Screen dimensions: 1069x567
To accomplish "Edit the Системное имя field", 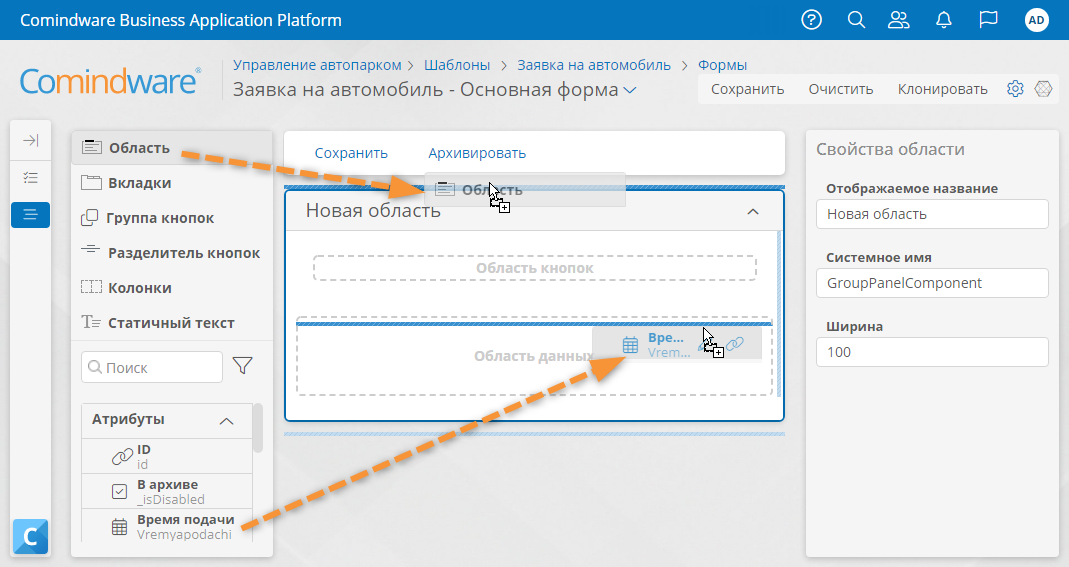I will [932, 283].
